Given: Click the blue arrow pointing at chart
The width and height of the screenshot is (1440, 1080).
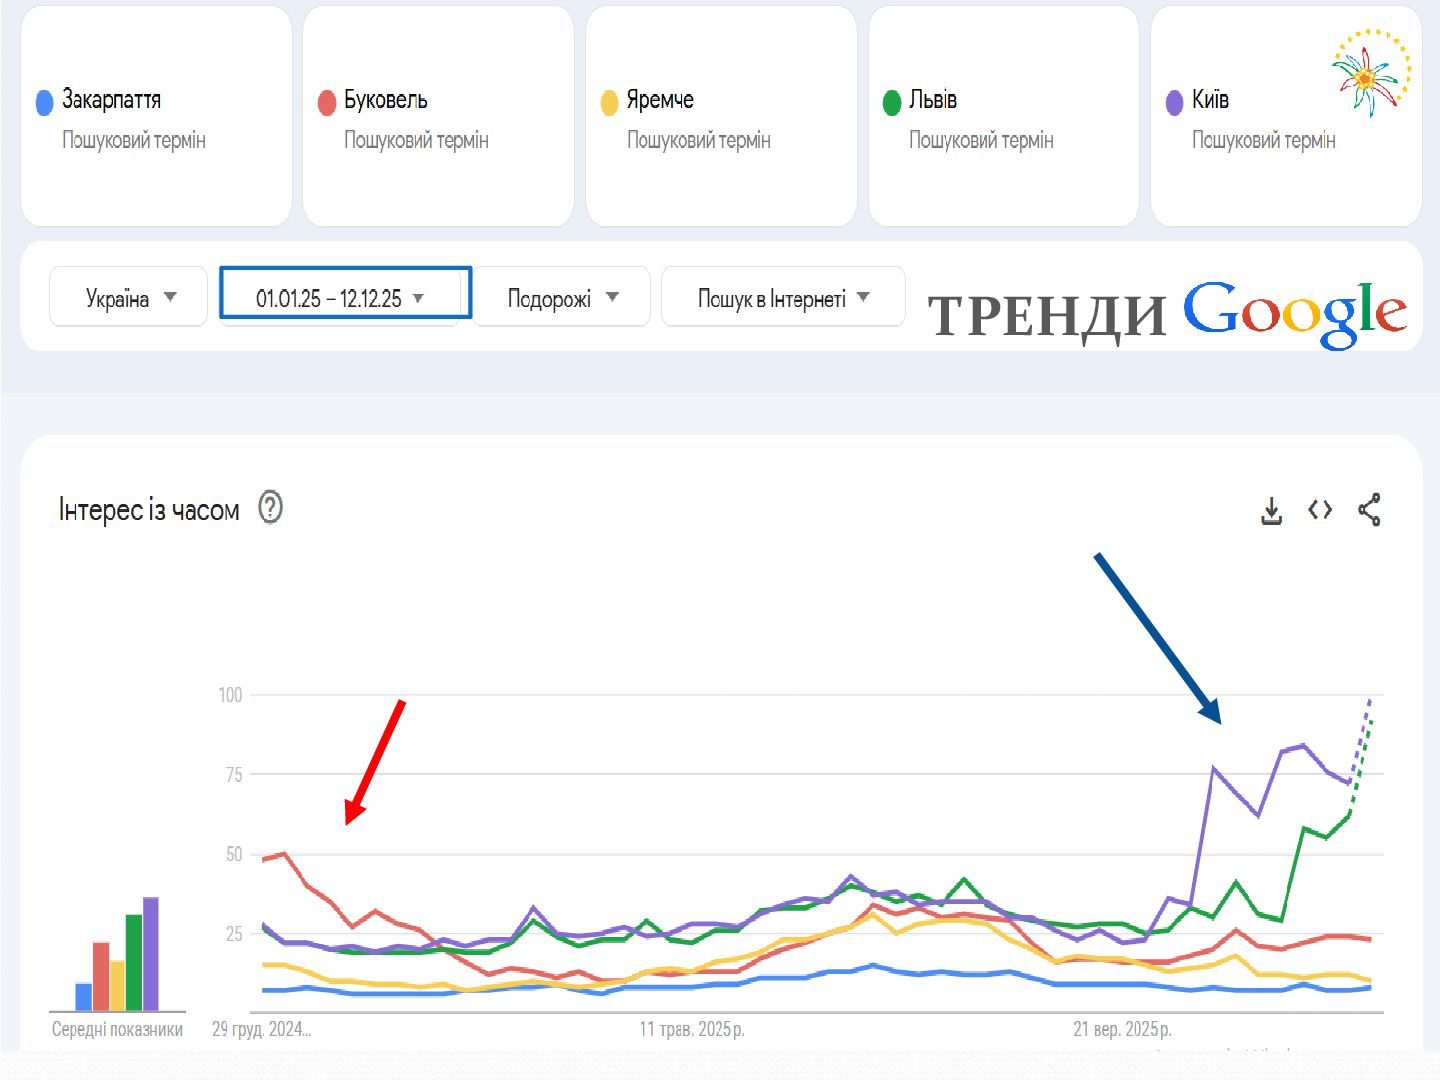Looking at the screenshot, I should (1158, 638).
